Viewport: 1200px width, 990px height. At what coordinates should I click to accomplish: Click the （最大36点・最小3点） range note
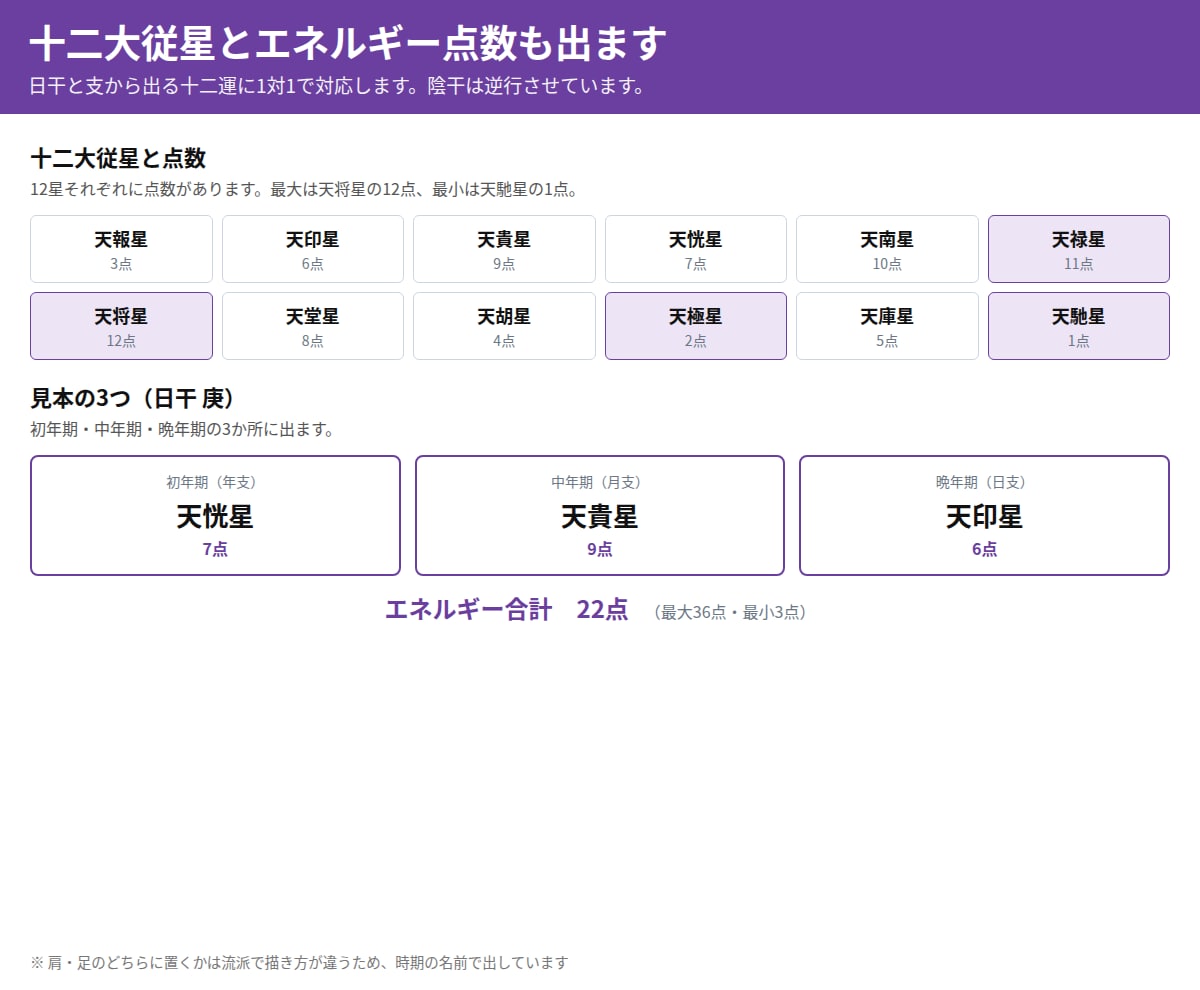730,612
